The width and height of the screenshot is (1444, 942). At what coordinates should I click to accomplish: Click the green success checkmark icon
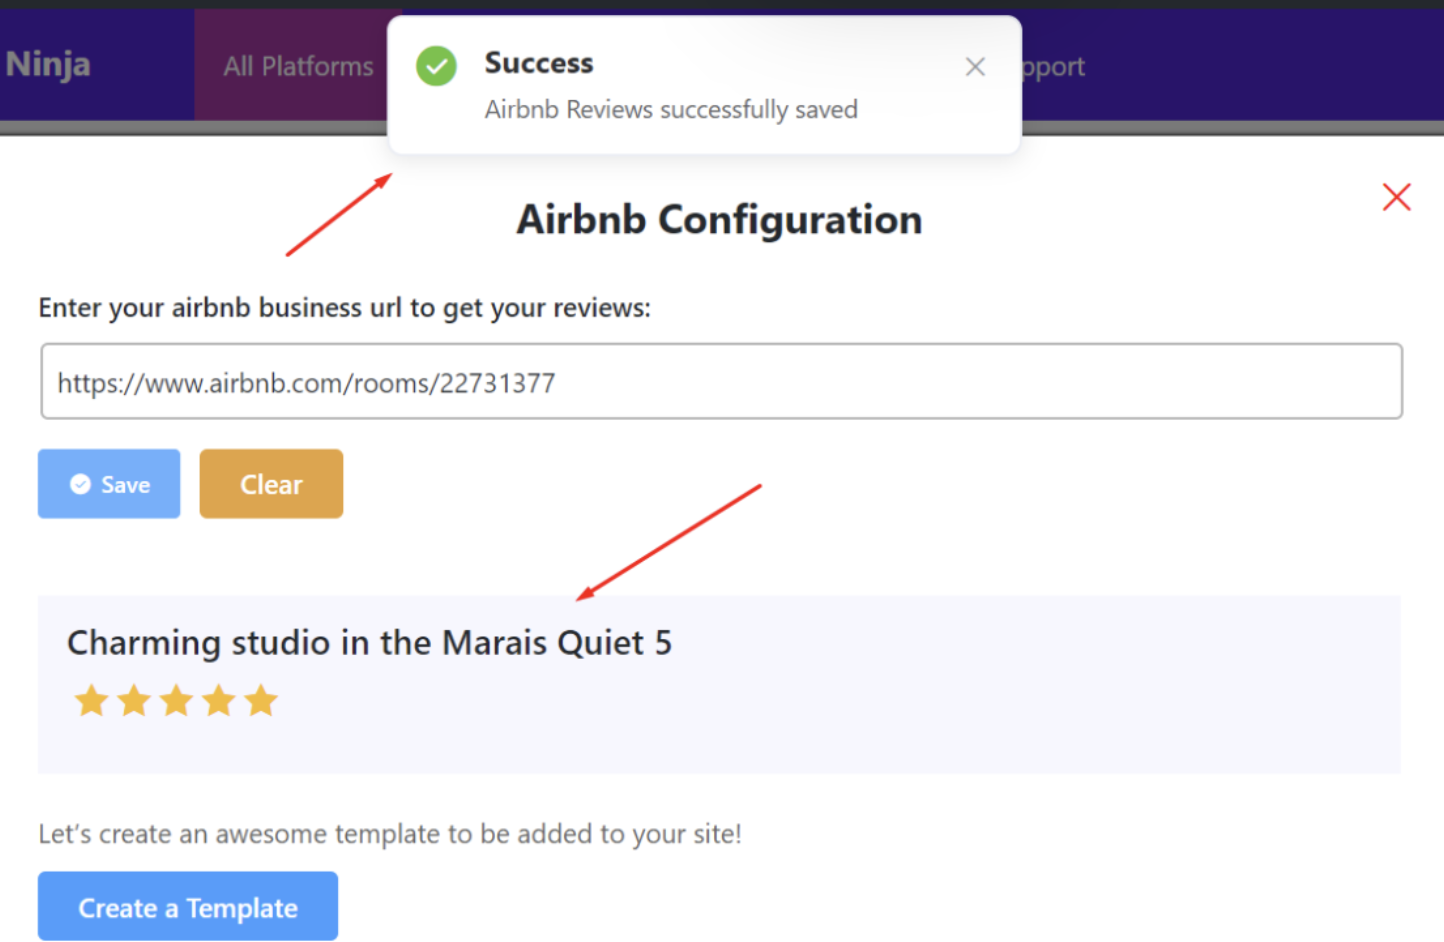[436, 66]
